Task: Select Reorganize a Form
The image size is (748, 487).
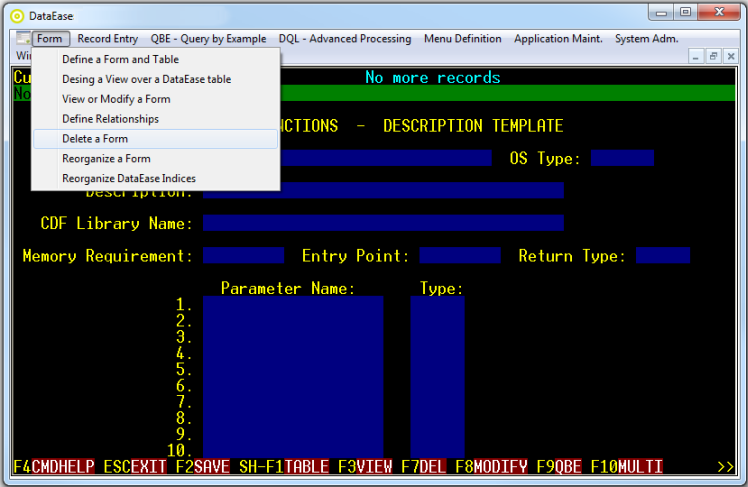Action: point(156,158)
